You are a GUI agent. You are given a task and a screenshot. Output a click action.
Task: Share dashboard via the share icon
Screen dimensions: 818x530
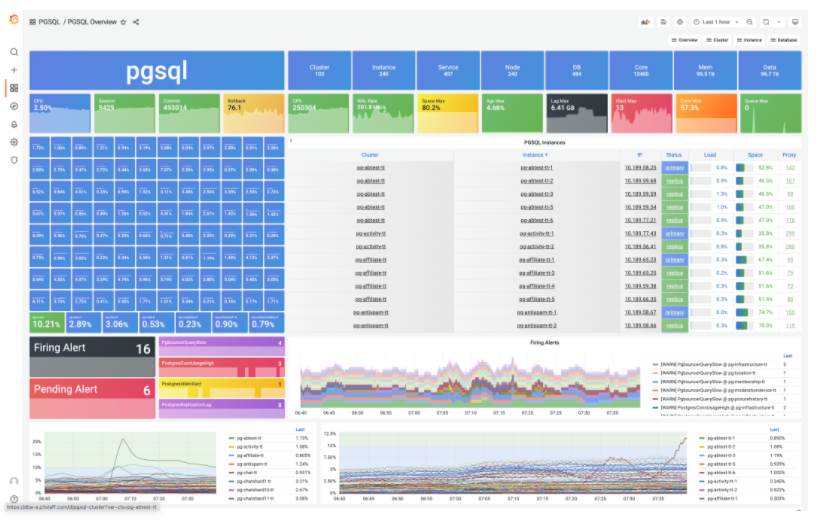pos(136,22)
